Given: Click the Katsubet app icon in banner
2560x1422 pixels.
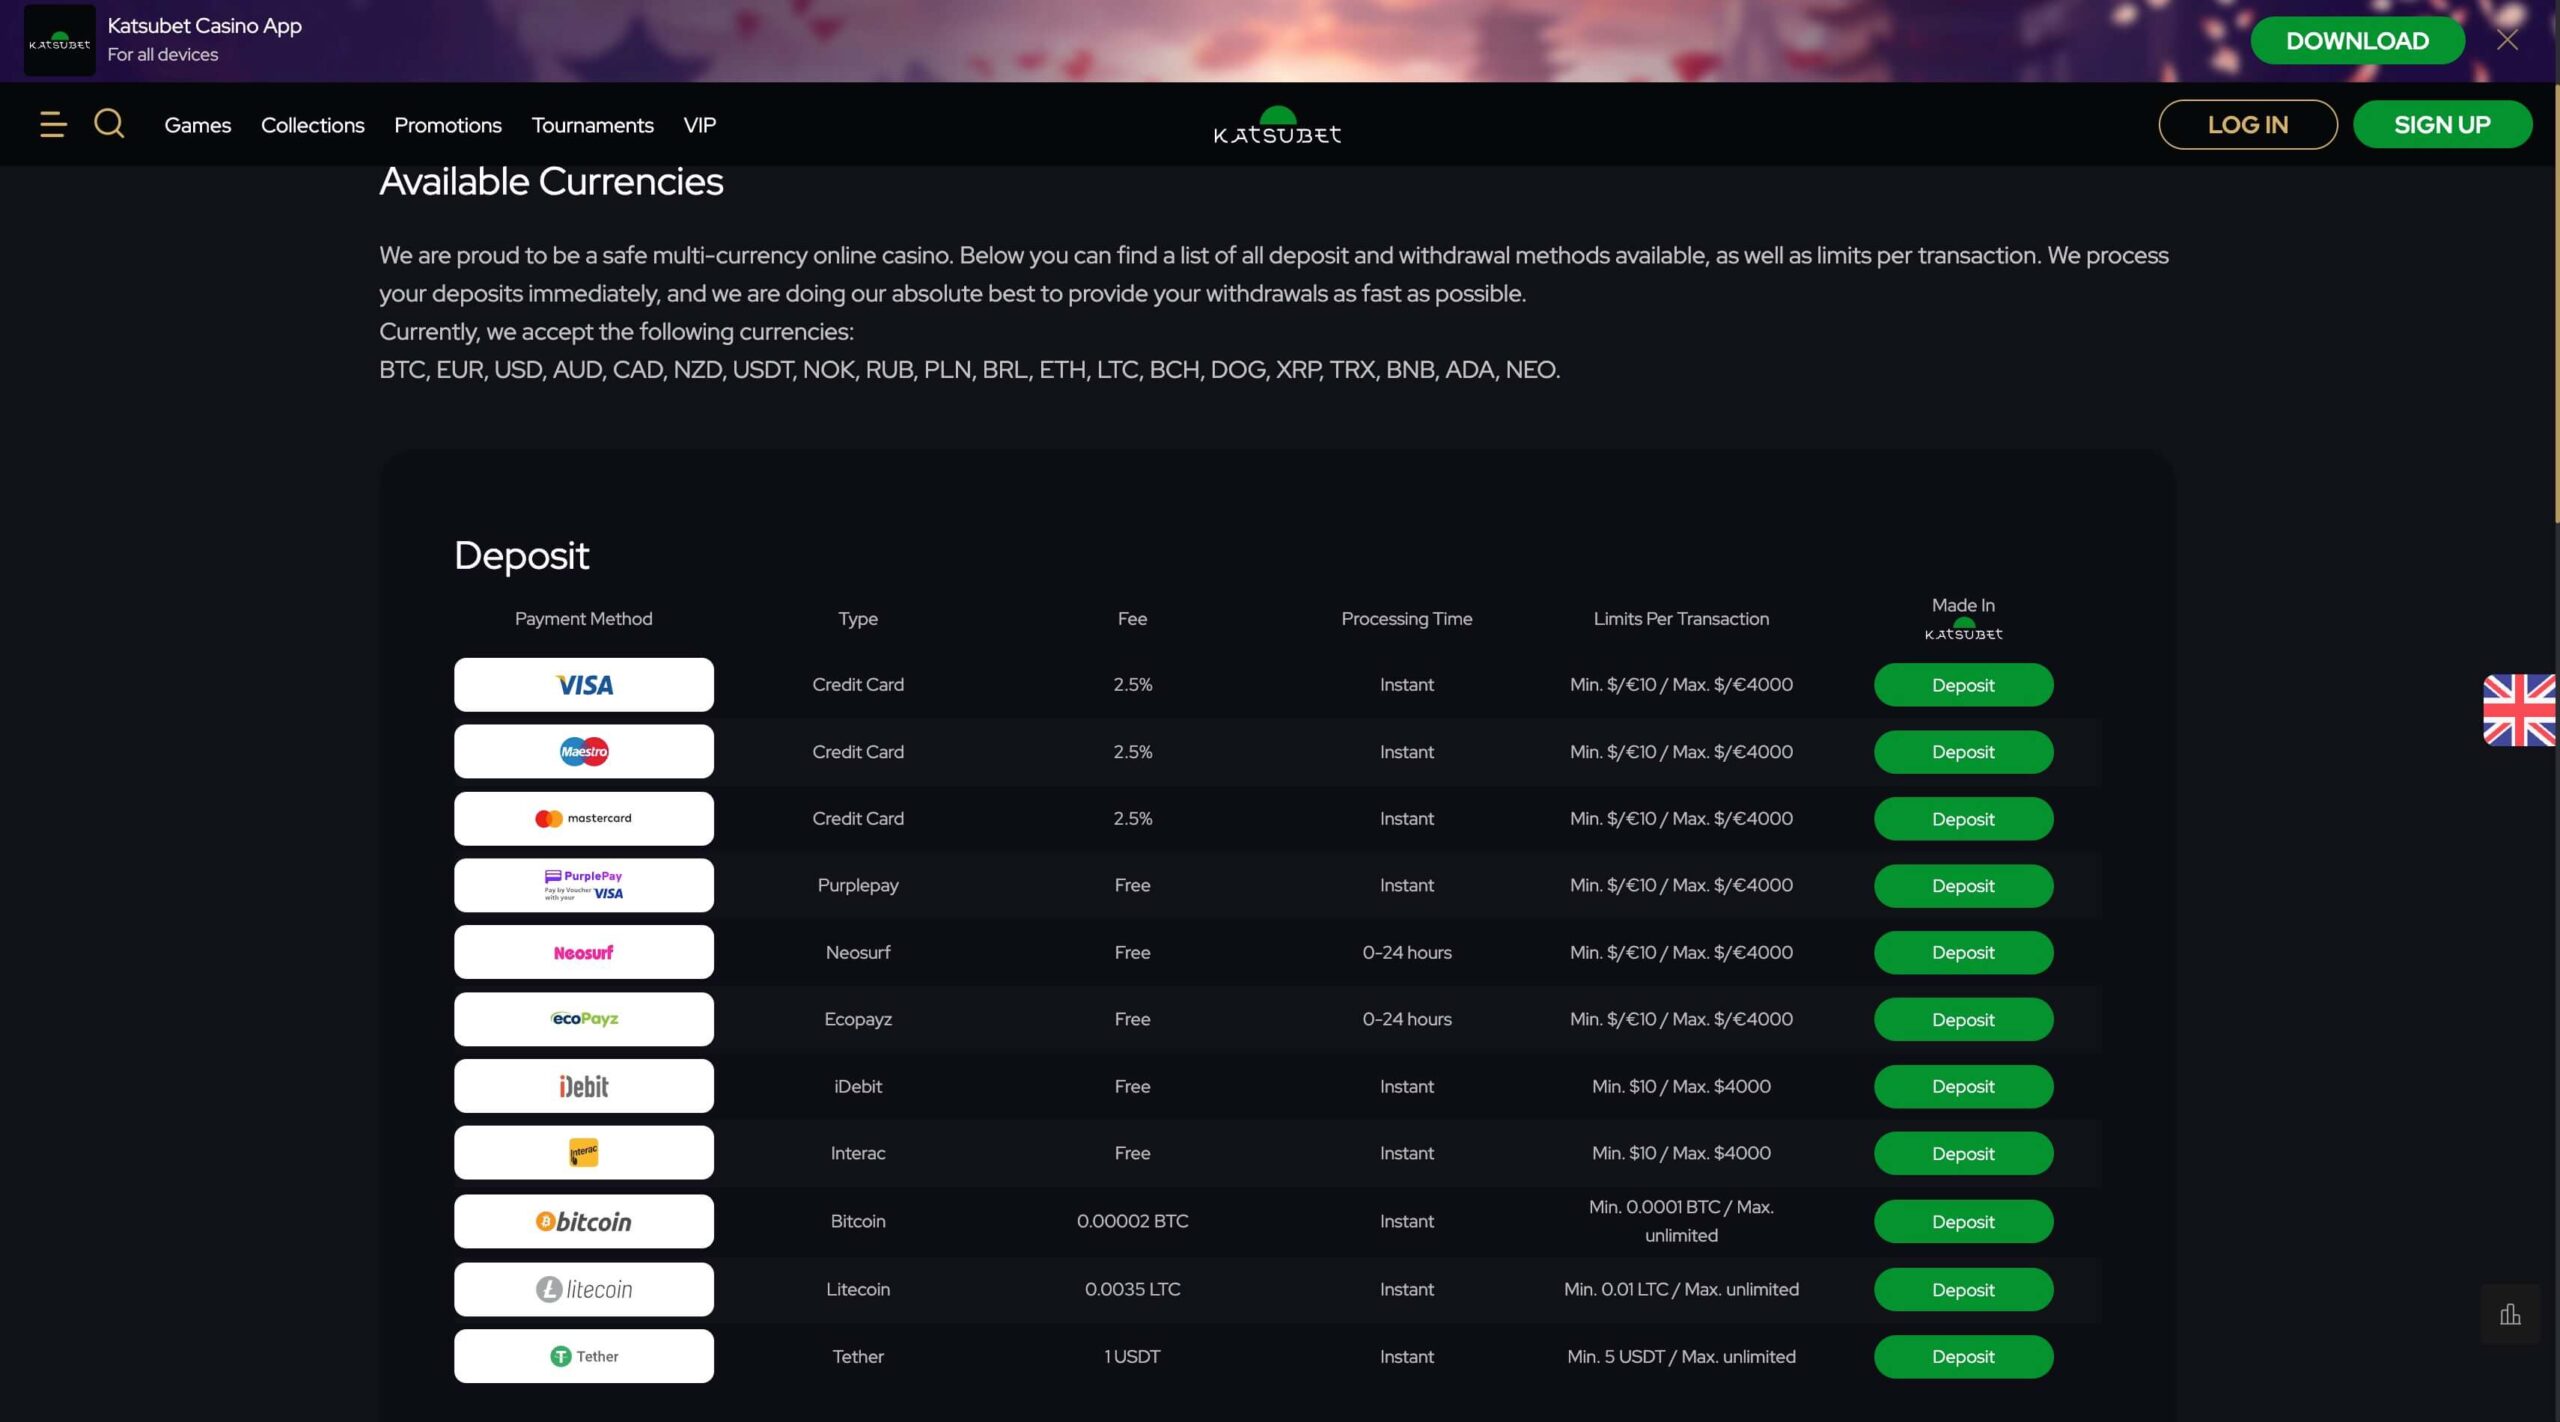Looking at the screenshot, I should tap(59, 41).
